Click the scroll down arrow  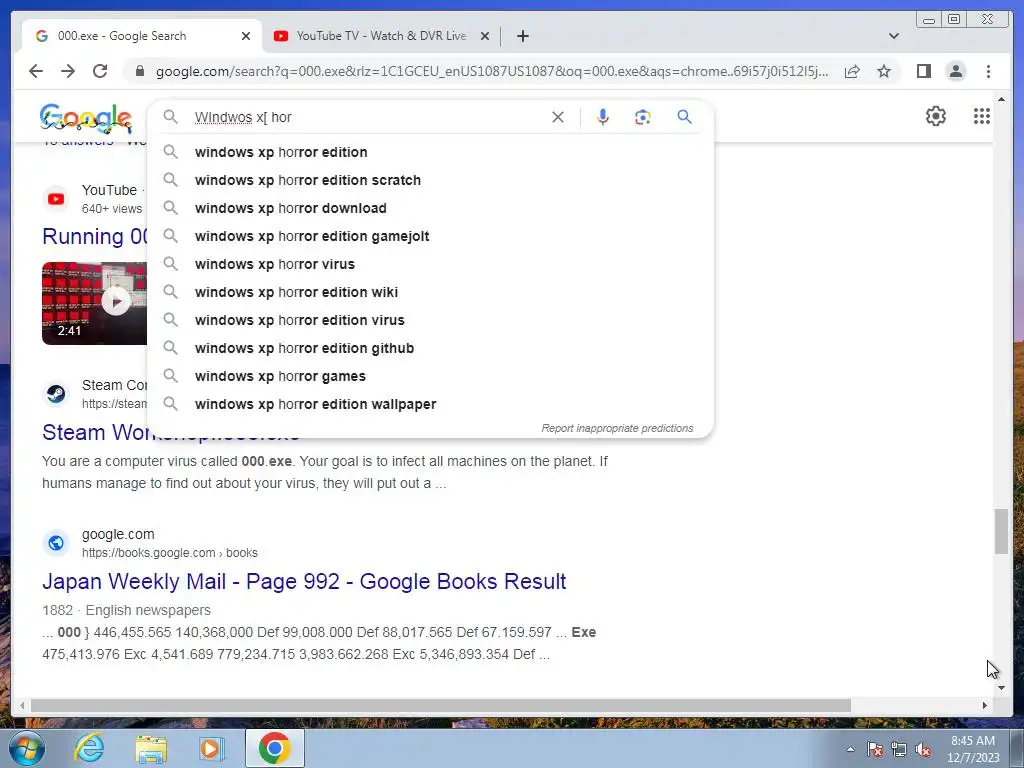(1001, 688)
